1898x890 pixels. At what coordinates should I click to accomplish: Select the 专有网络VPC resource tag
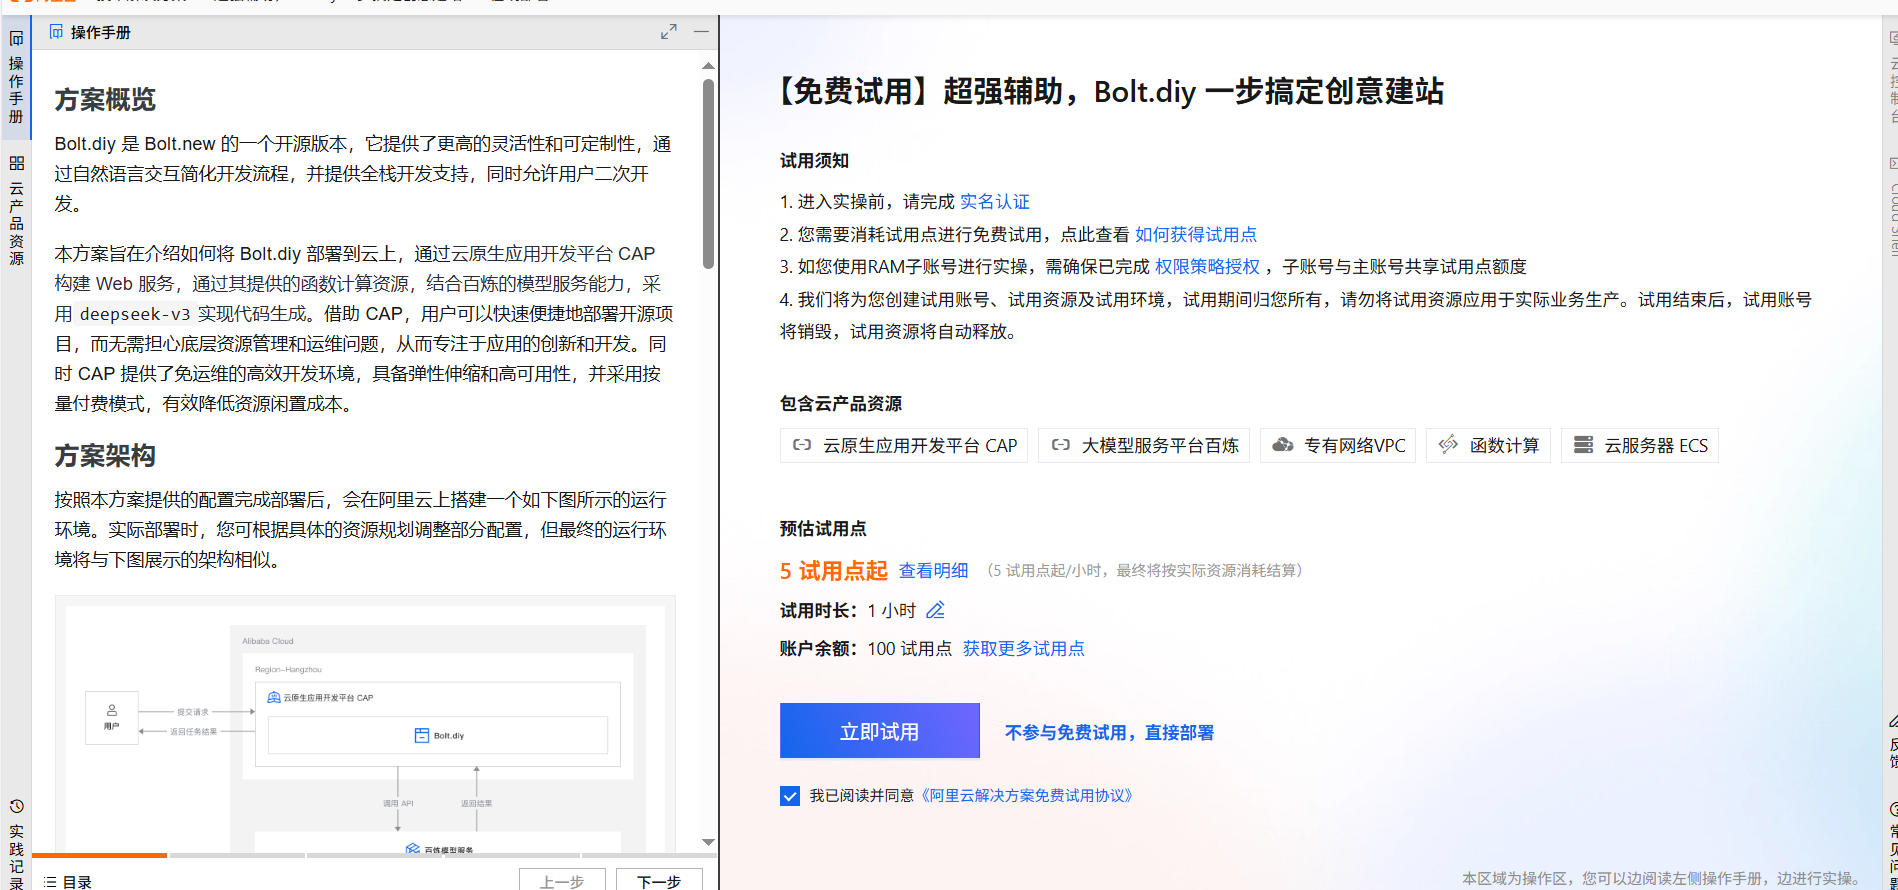[1338, 446]
